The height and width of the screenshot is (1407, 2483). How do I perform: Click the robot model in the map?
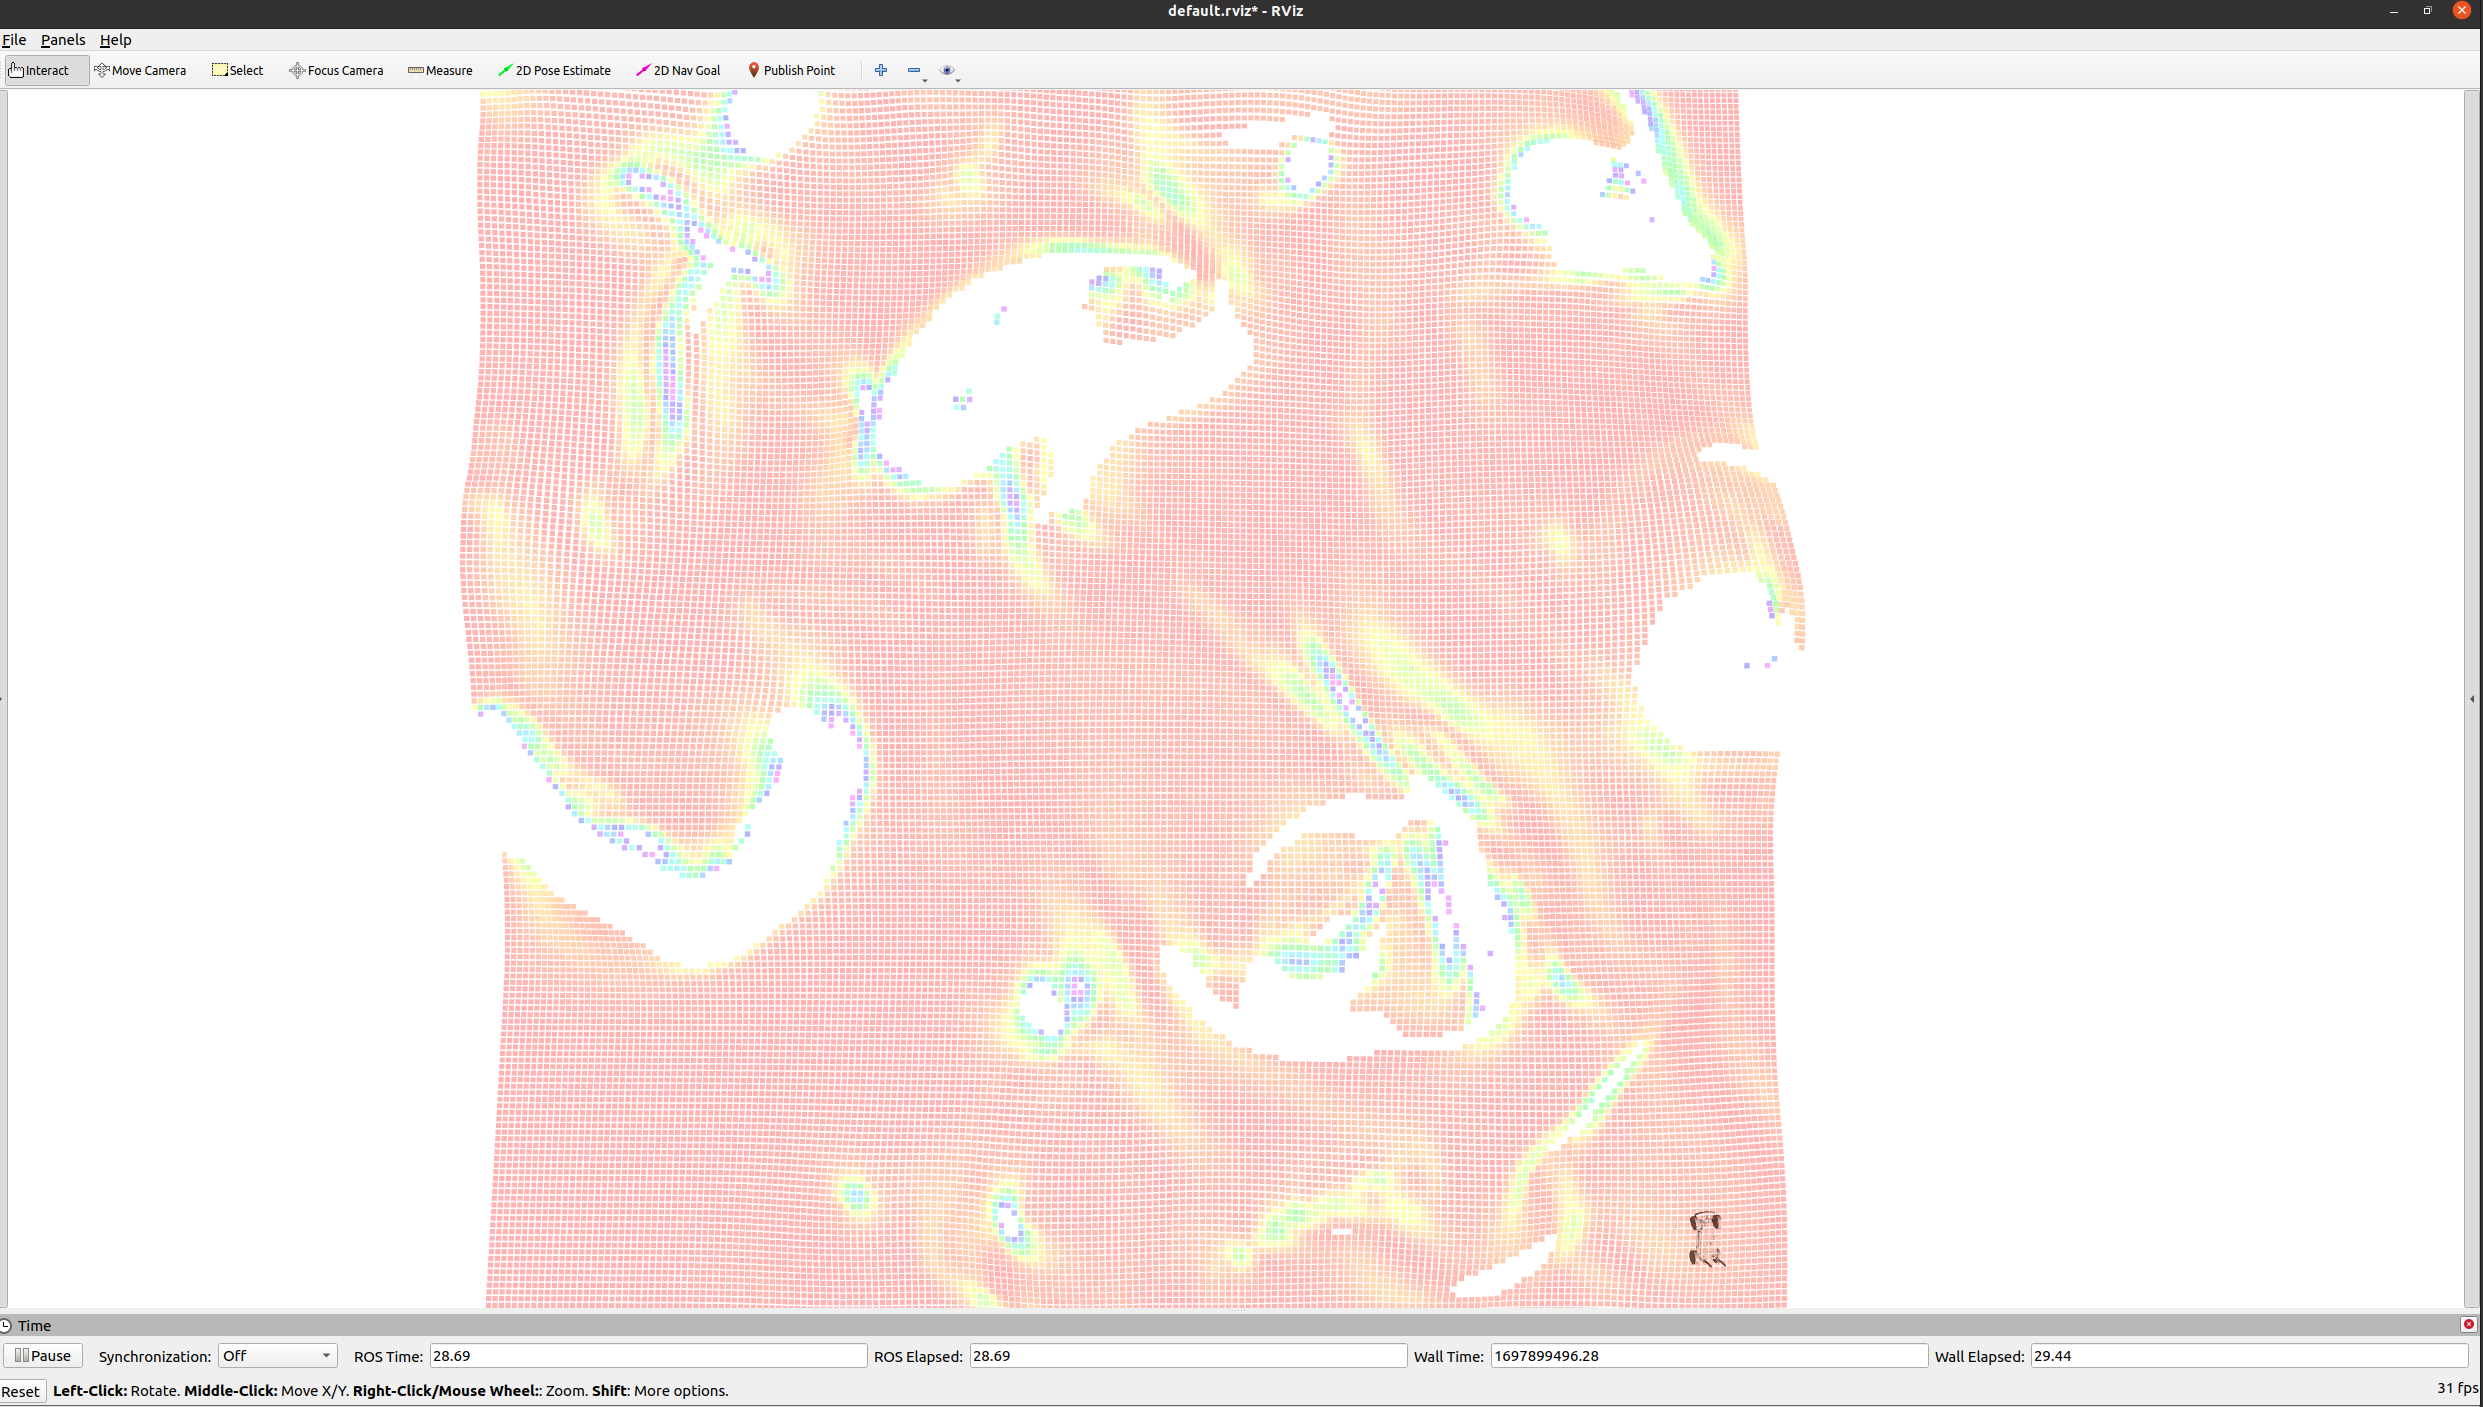tap(1705, 1239)
